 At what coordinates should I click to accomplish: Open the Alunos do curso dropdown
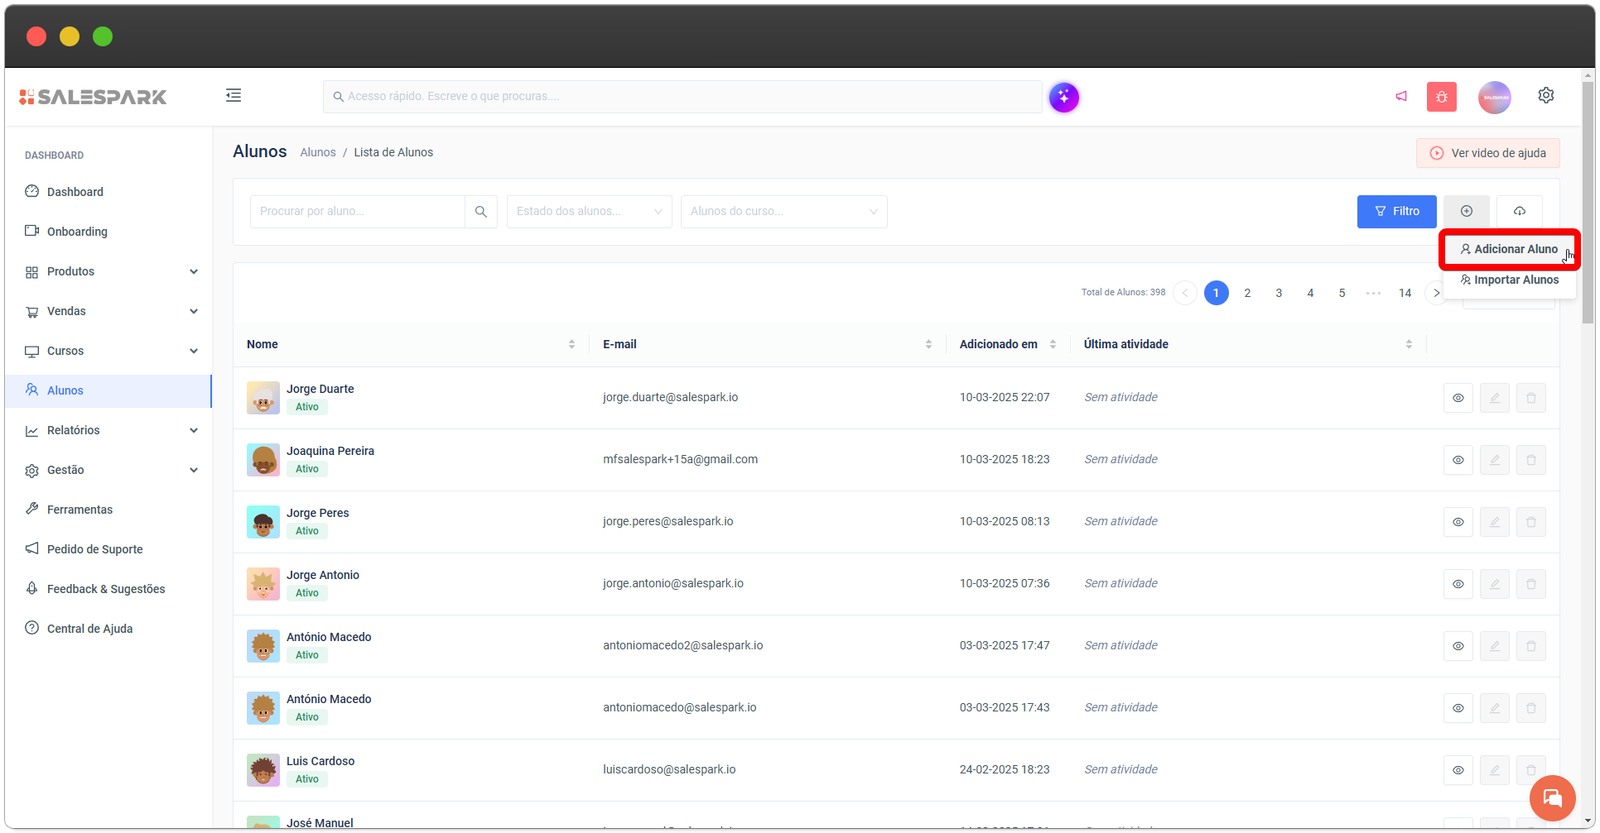click(783, 212)
